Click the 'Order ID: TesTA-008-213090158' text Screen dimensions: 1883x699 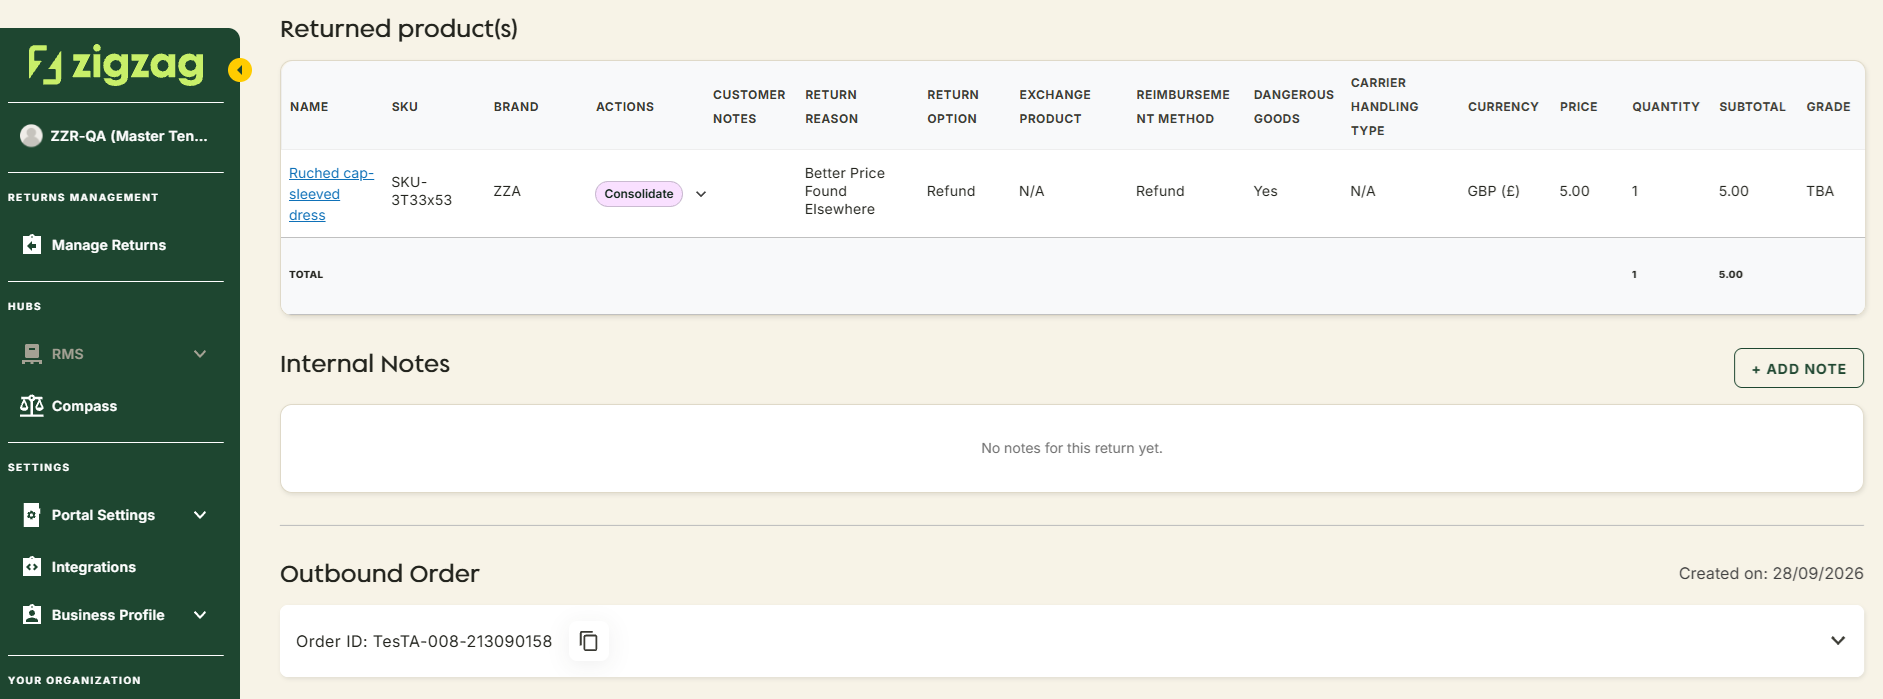point(424,641)
